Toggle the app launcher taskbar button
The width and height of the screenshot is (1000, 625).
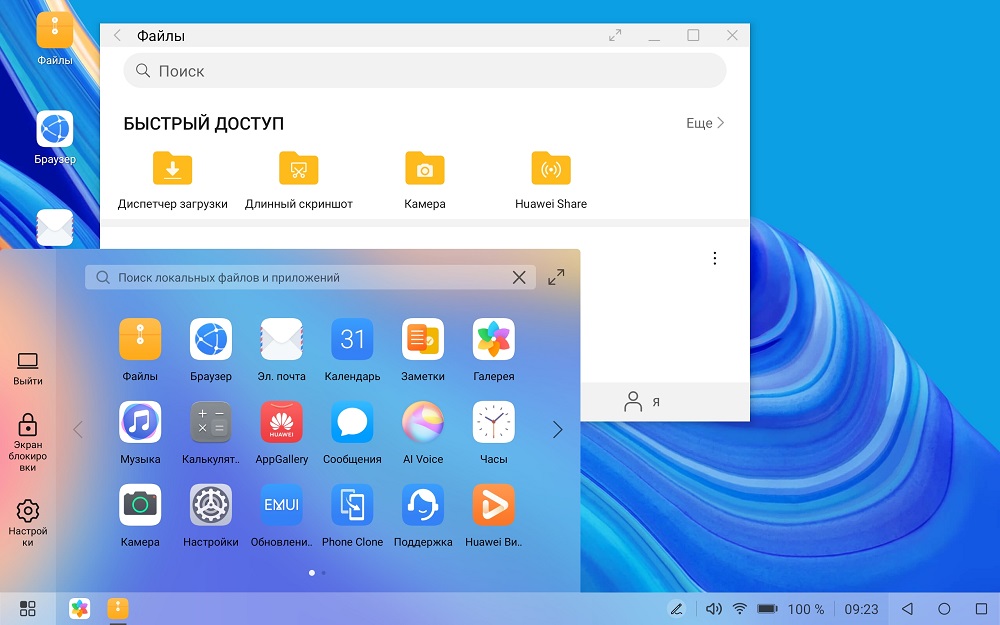pyautogui.click(x=27, y=608)
